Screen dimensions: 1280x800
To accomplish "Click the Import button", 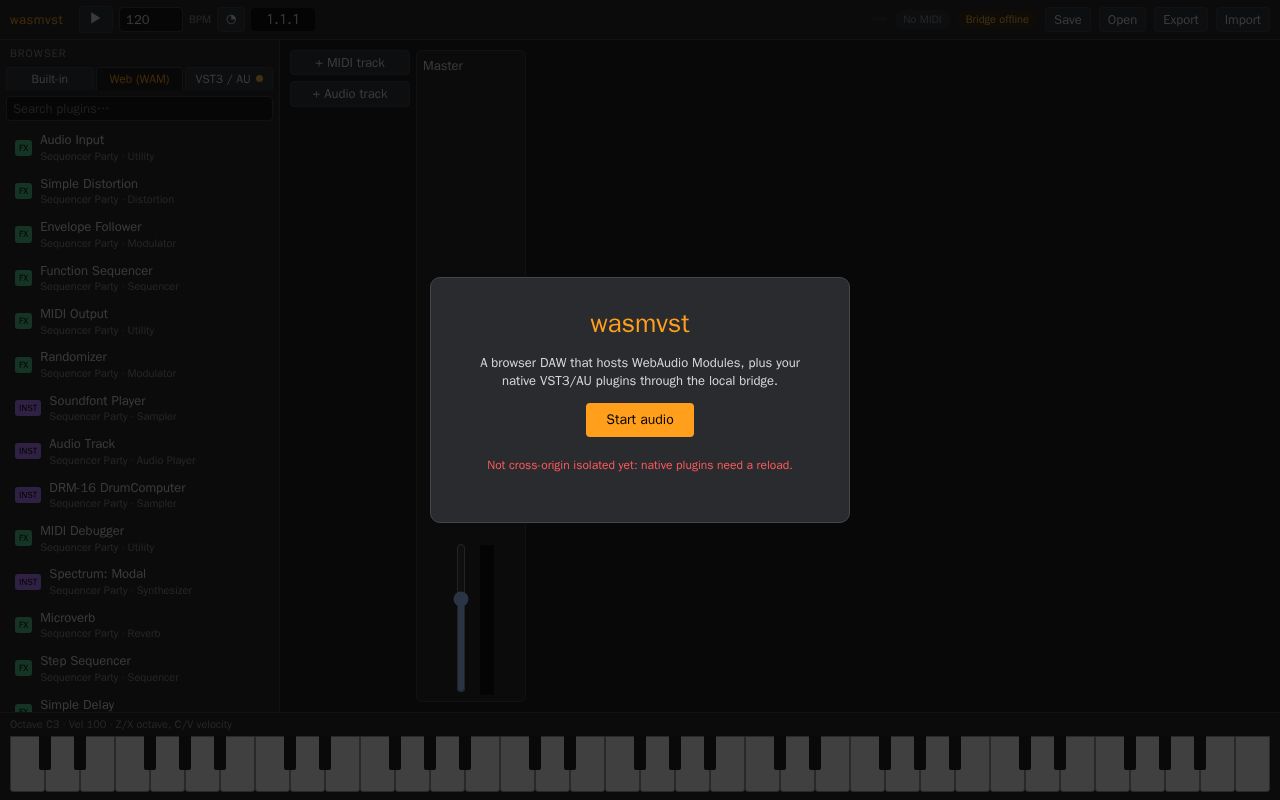I will [1243, 19].
